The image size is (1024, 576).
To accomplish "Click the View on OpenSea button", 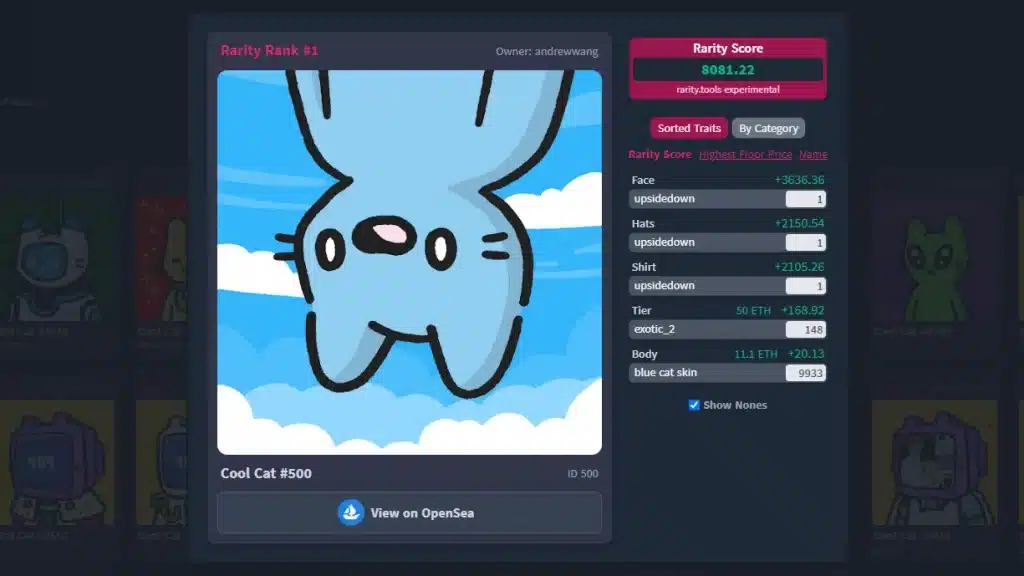I will [x=409, y=513].
